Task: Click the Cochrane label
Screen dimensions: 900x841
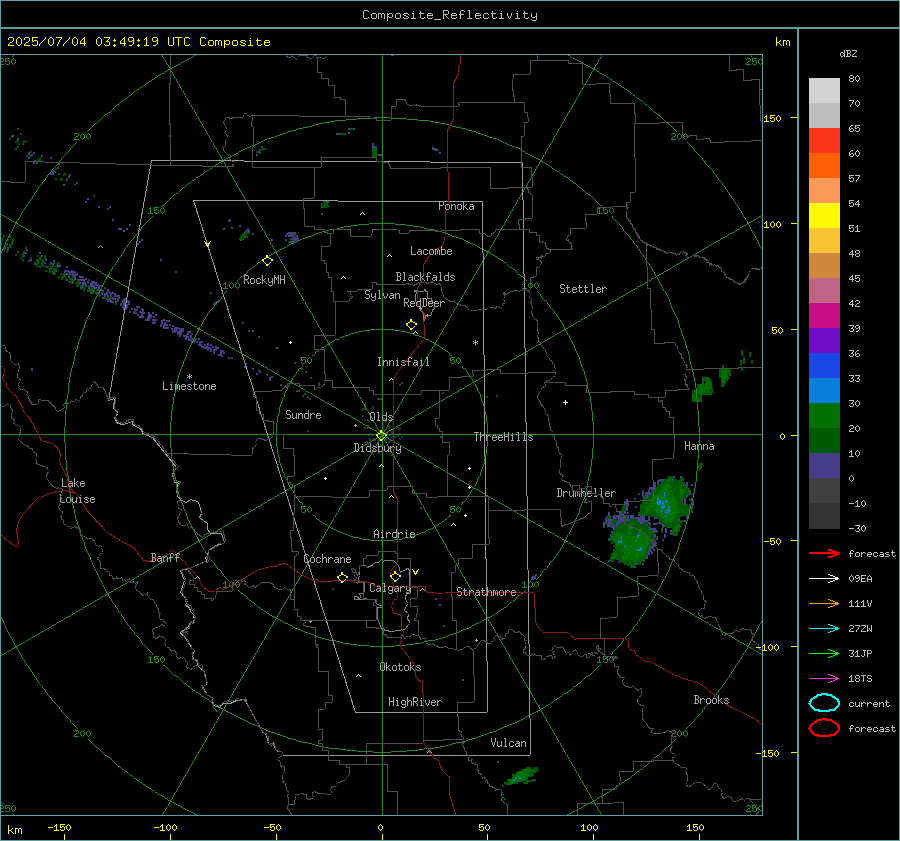Action: click(327, 559)
